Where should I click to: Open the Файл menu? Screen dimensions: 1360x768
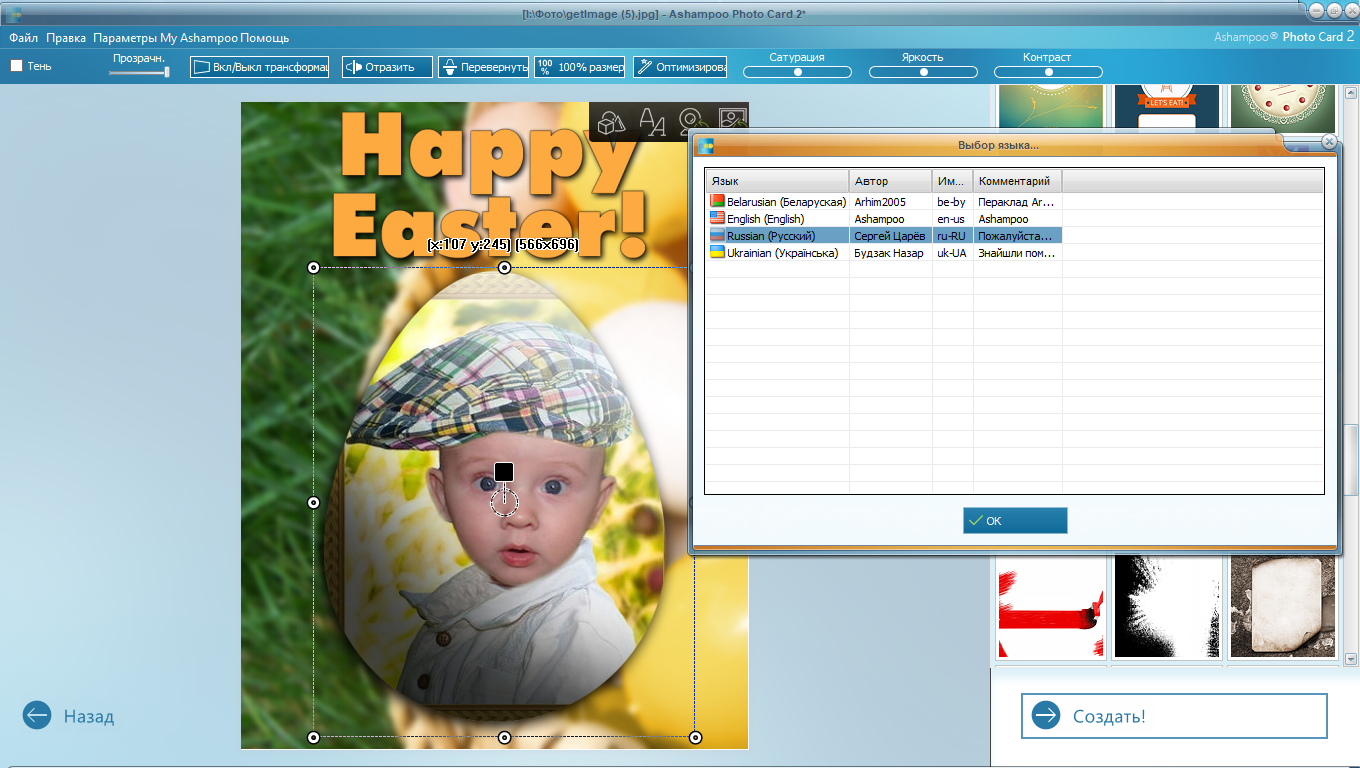[x=24, y=38]
